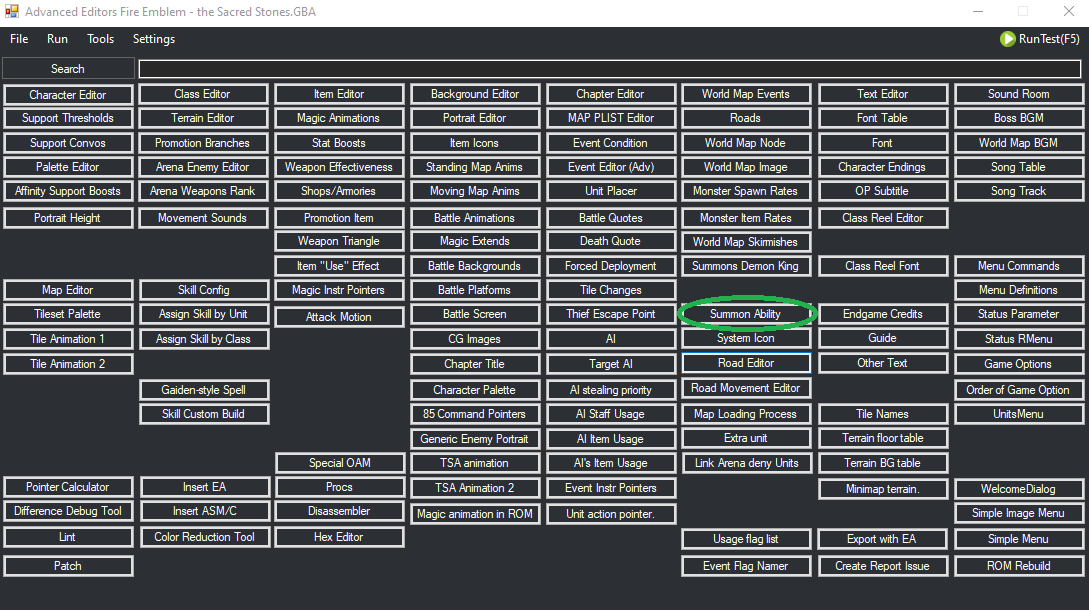Open Event Condition
The image size is (1089, 610).
tap(610, 143)
